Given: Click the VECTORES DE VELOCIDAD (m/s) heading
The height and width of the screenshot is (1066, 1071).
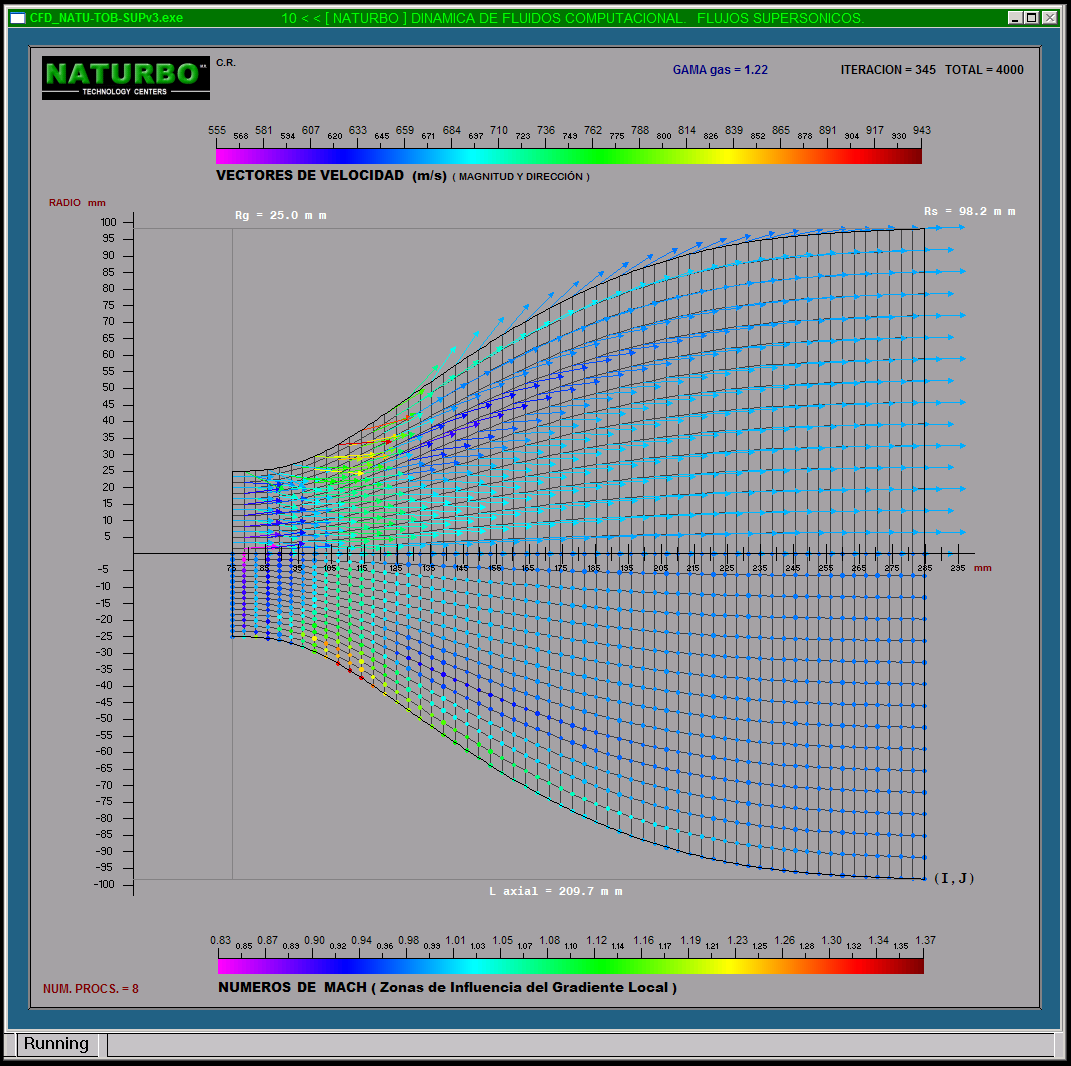Looking at the screenshot, I should pyautogui.click(x=331, y=176).
